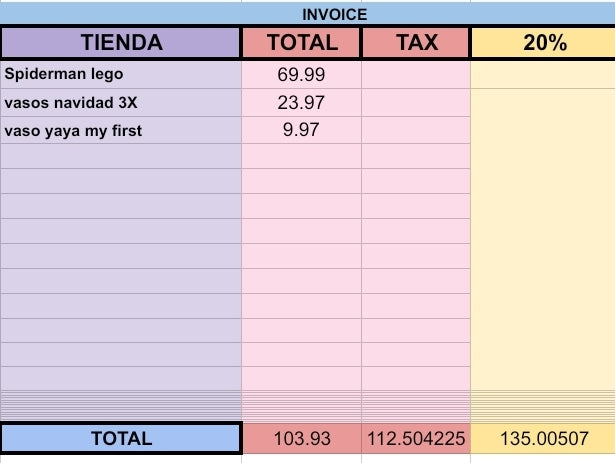
Task: Click the TIENDA column header cell
Action: click(x=121, y=43)
